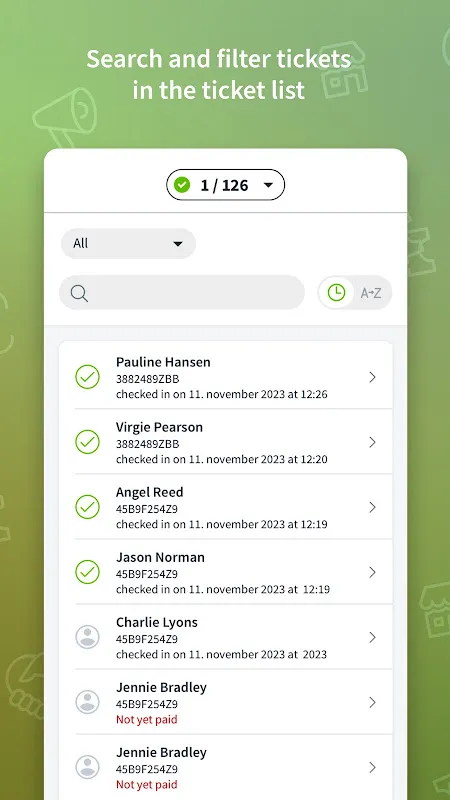Open Pauline Hansen's ticket with the chevron

coord(372,377)
